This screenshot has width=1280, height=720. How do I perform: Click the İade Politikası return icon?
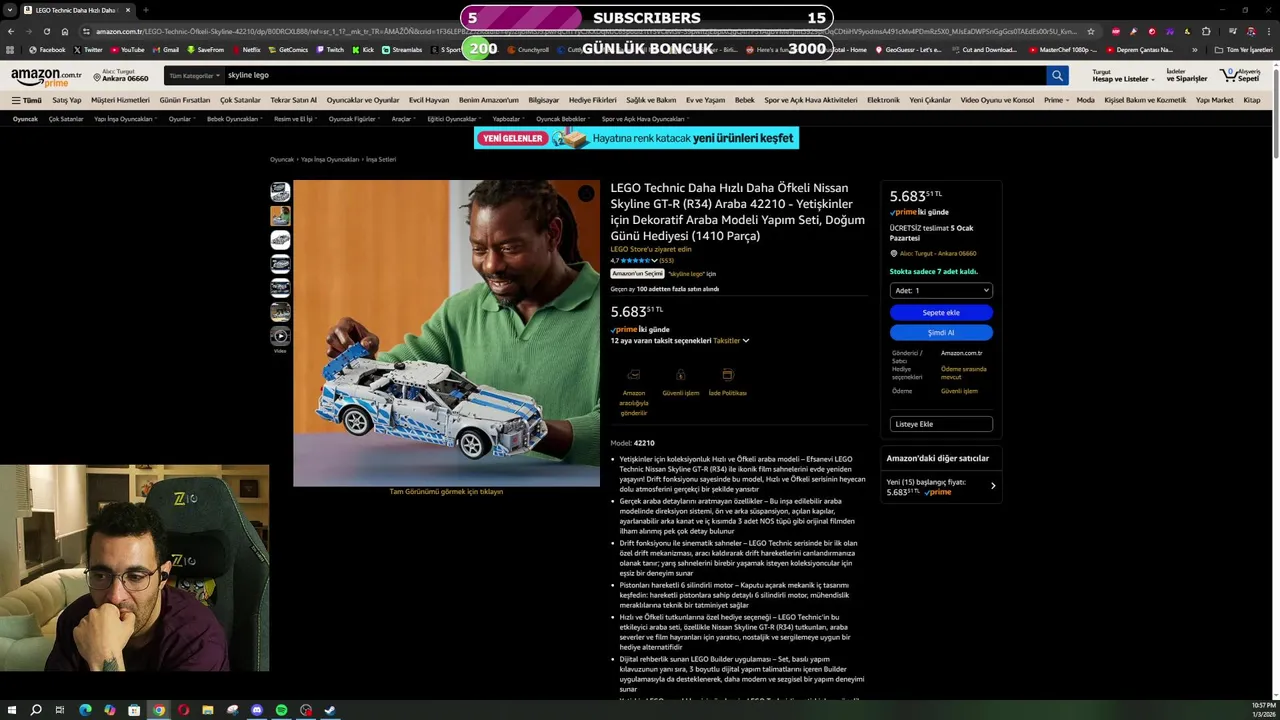click(x=727, y=375)
